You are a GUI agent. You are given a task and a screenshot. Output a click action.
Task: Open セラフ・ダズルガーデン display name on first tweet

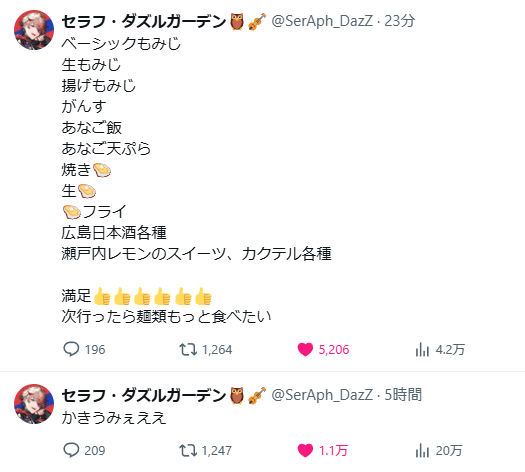pyautogui.click(x=144, y=21)
